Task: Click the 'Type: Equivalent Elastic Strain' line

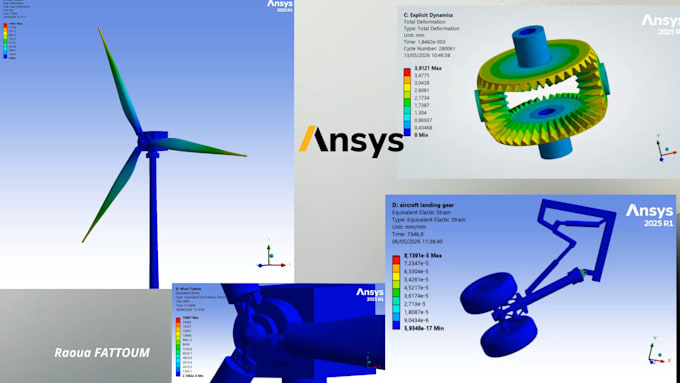Action: coord(428,220)
